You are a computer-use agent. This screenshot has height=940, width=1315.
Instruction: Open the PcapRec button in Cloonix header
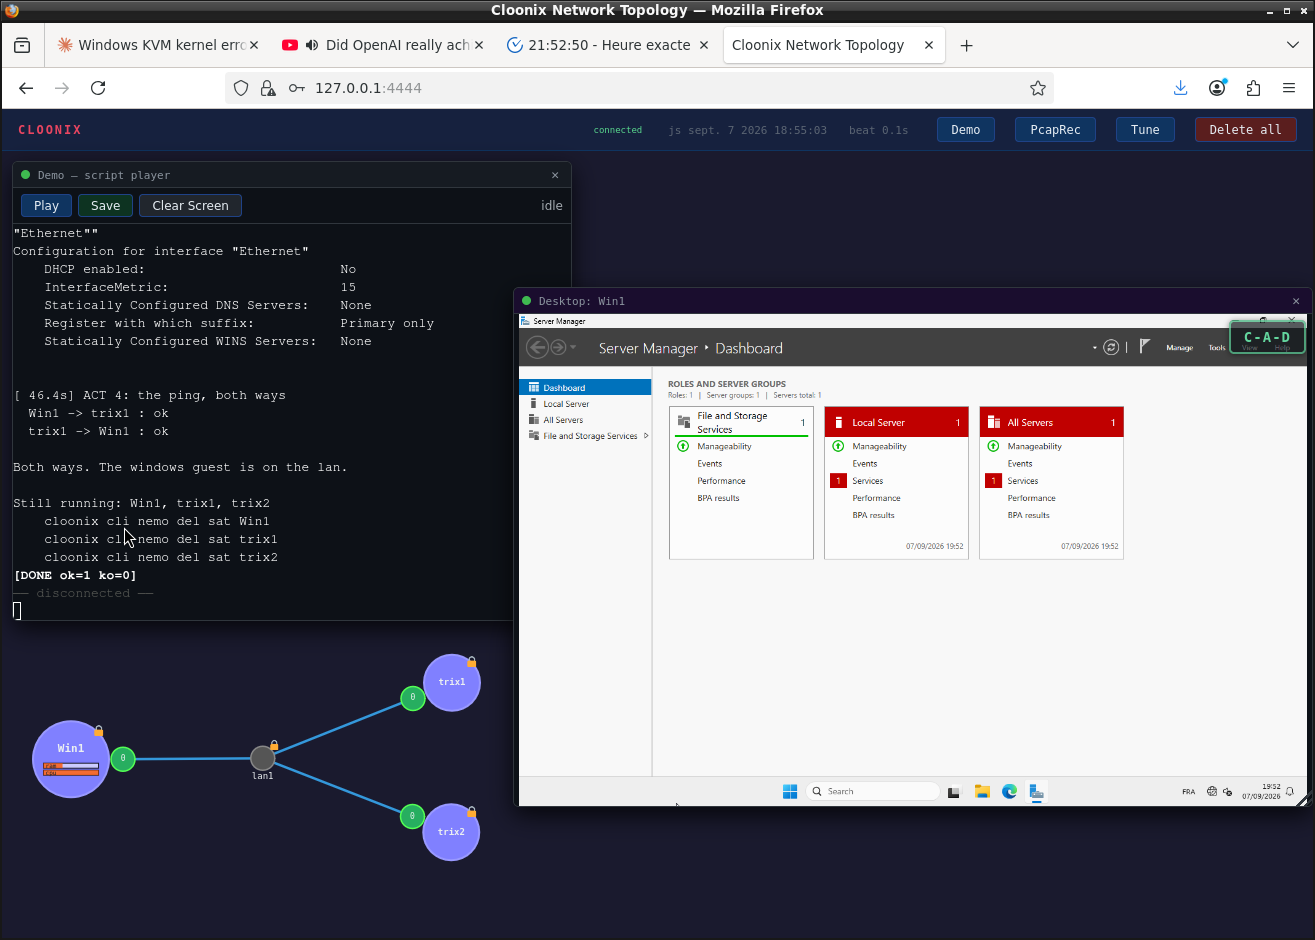[1055, 130]
